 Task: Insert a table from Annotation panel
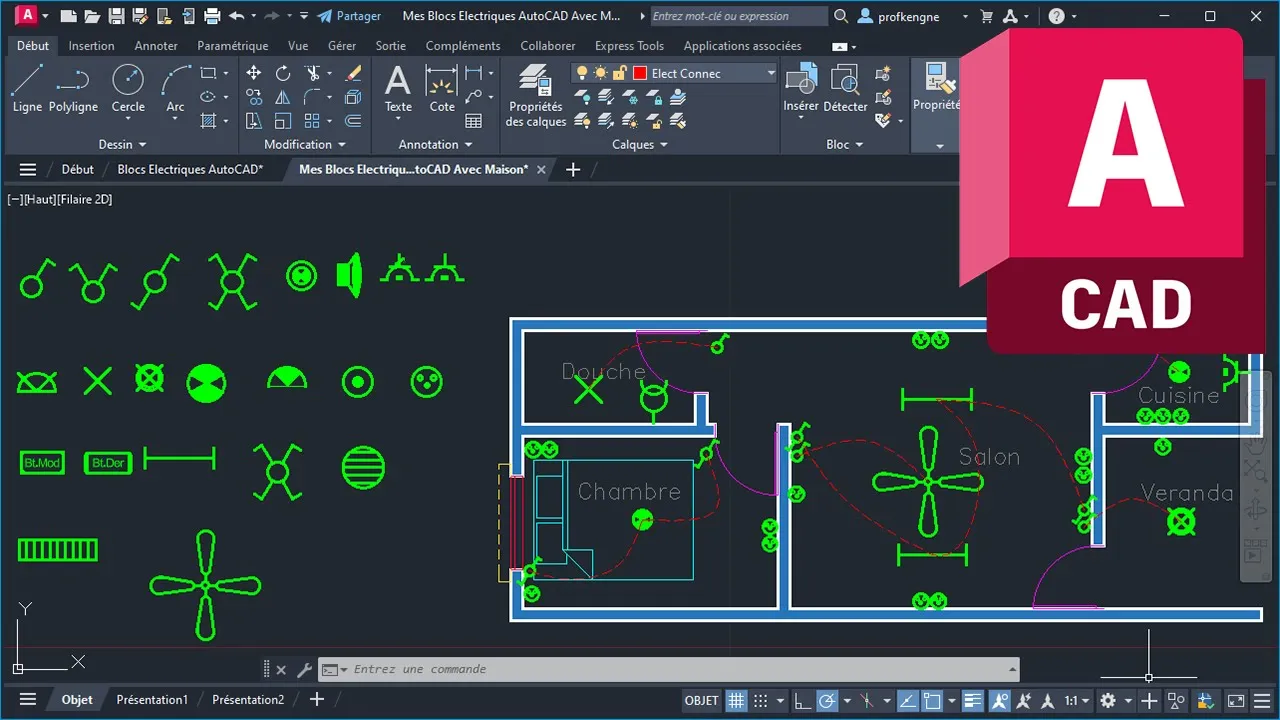[474, 121]
